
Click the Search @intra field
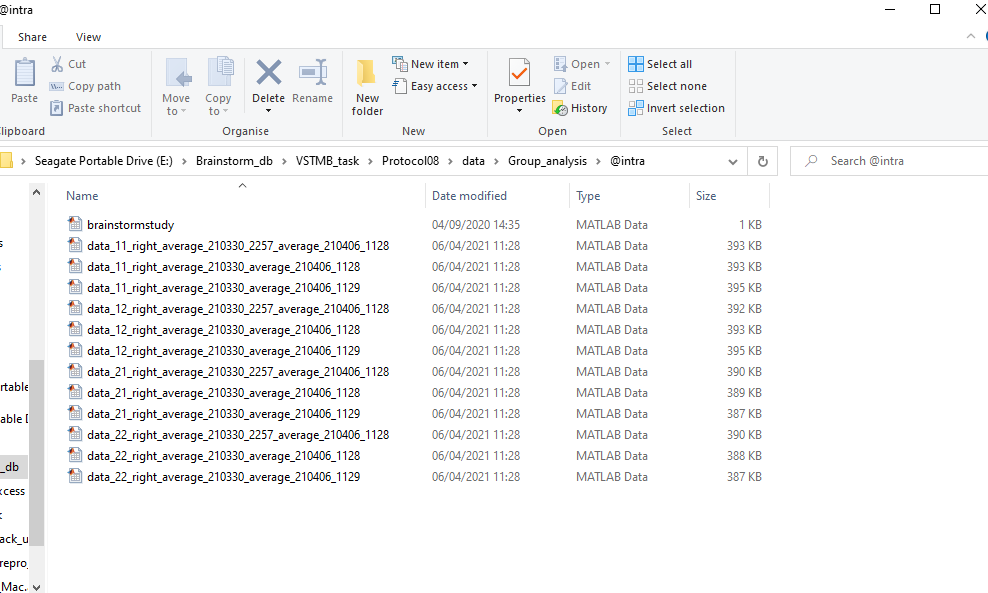(x=890, y=161)
